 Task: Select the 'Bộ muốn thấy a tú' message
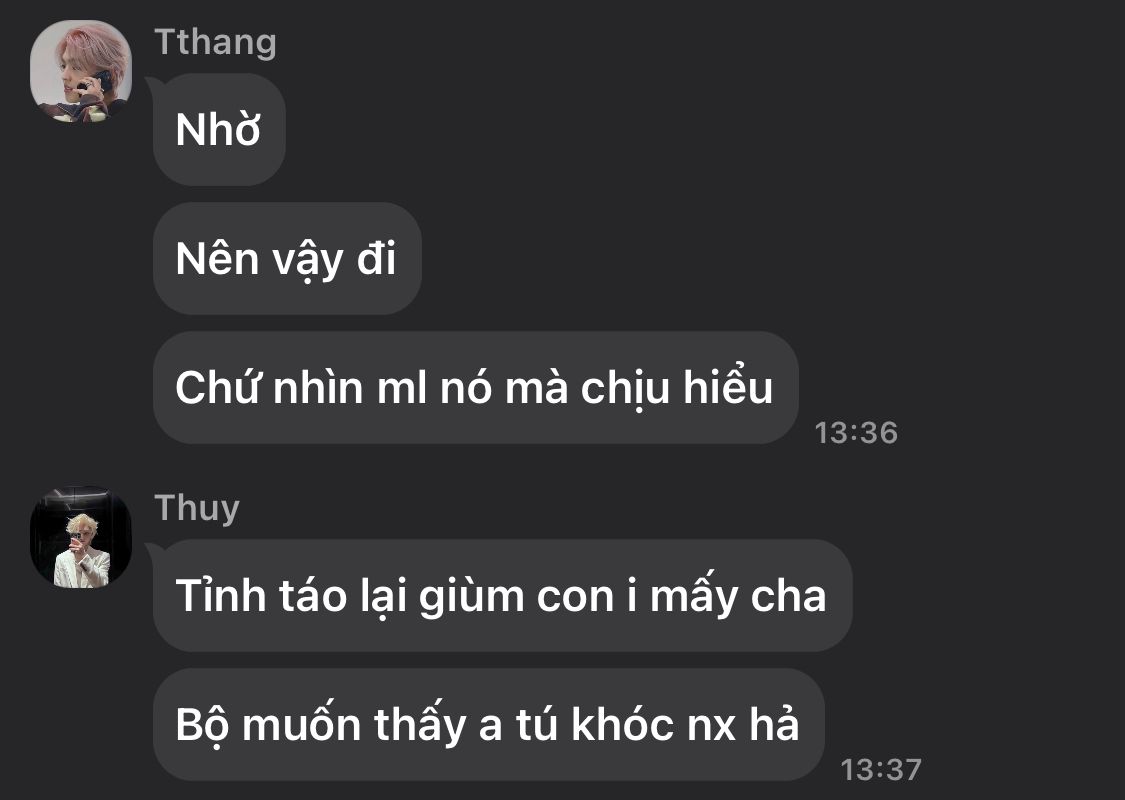[x=489, y=725]
